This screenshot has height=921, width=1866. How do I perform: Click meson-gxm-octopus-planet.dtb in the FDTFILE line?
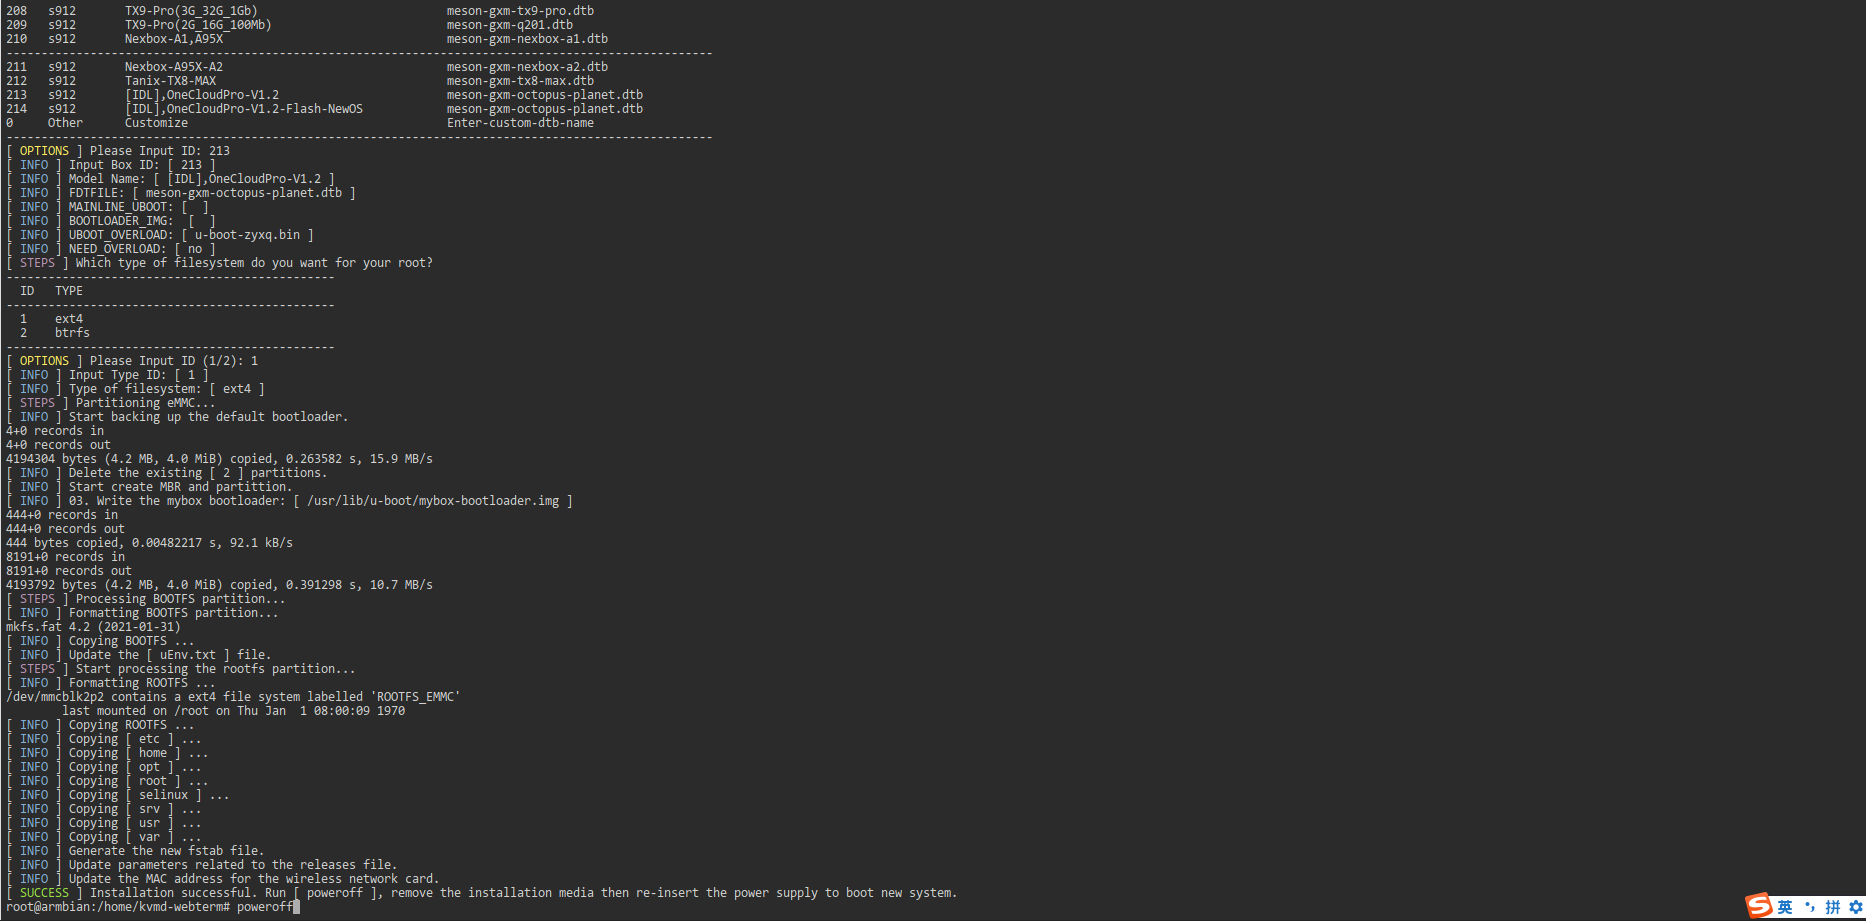tap(243, 193)
